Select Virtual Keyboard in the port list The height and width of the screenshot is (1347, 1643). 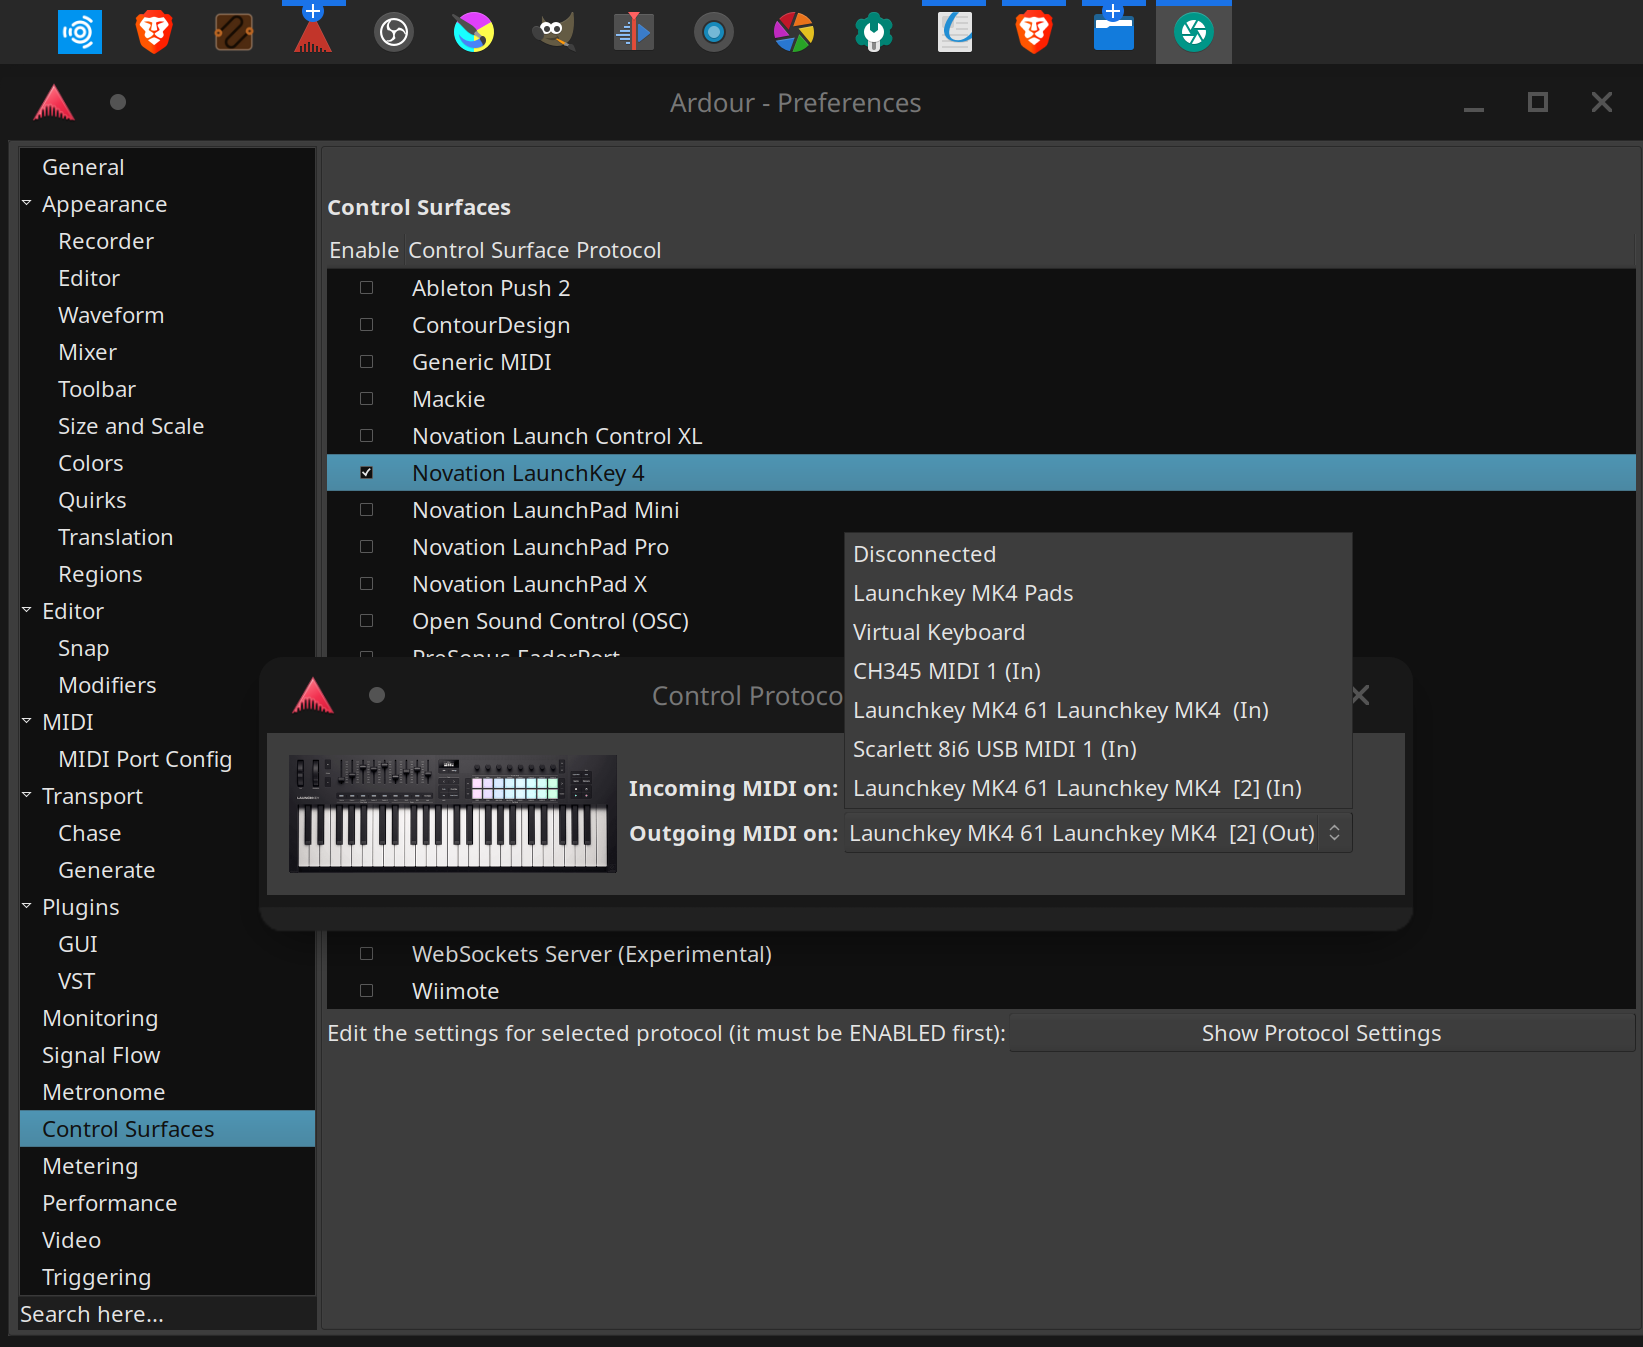click(x=938, y=632)
